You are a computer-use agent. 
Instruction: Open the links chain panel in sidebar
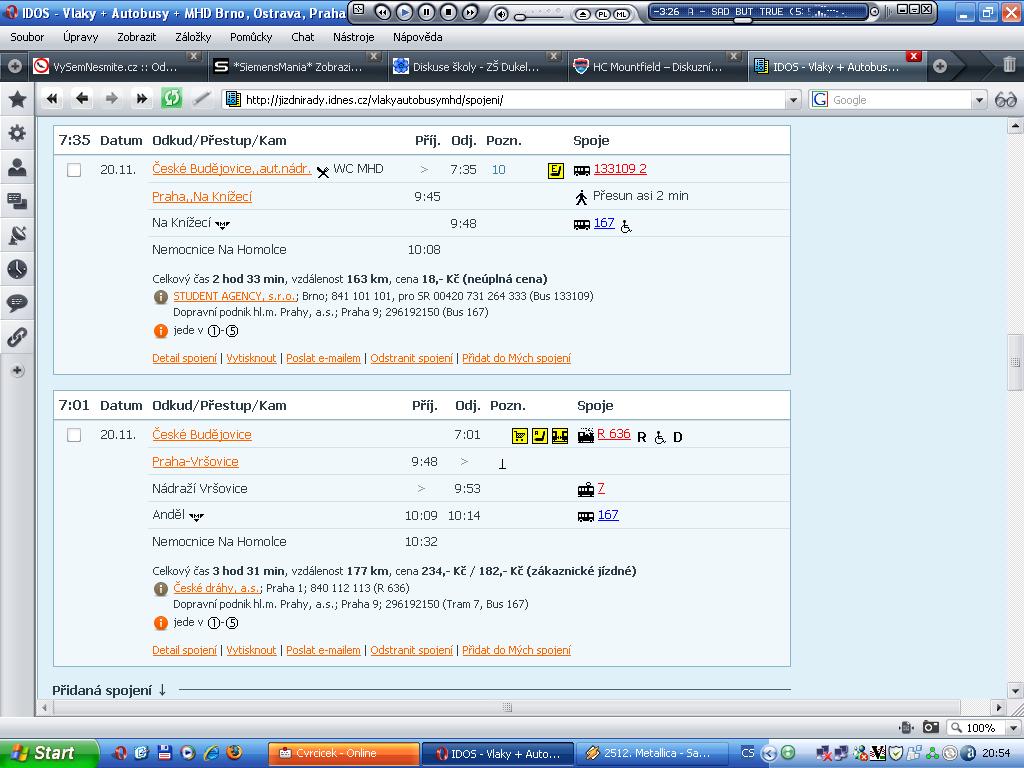[17, 337]
